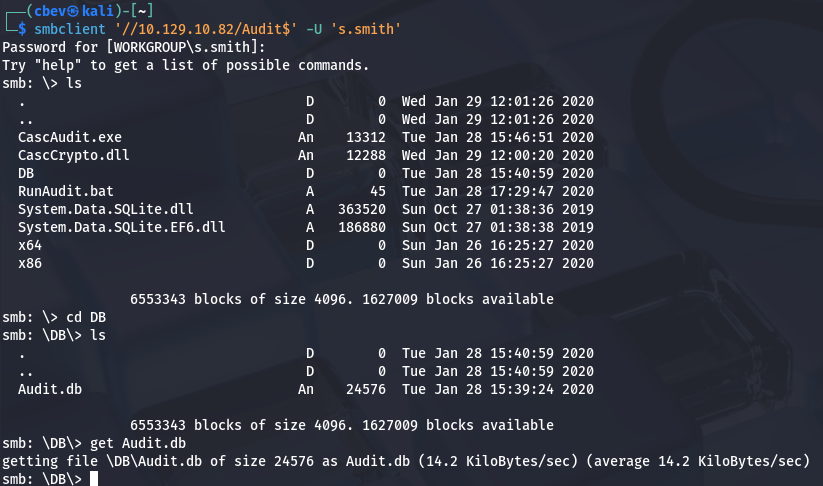Image resolution: width=823 pixels, height=486 pixels.
Task: Click the DB directory in first listing
Action: coord(26,173)
